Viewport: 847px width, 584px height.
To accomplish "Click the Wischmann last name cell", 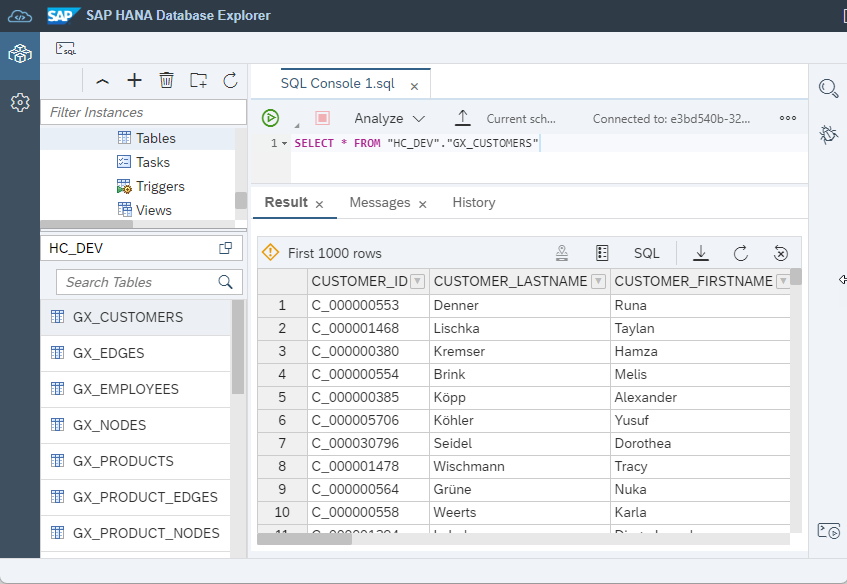I will click(x=520, y=466).
